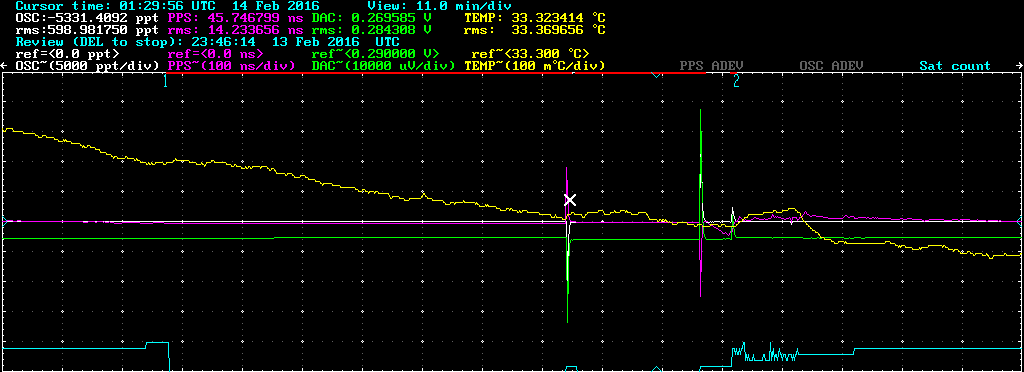The image size is (1024, 372).
Task: Select the PPS~(100 ns/div) scale setting
Action: coord(232,66)
